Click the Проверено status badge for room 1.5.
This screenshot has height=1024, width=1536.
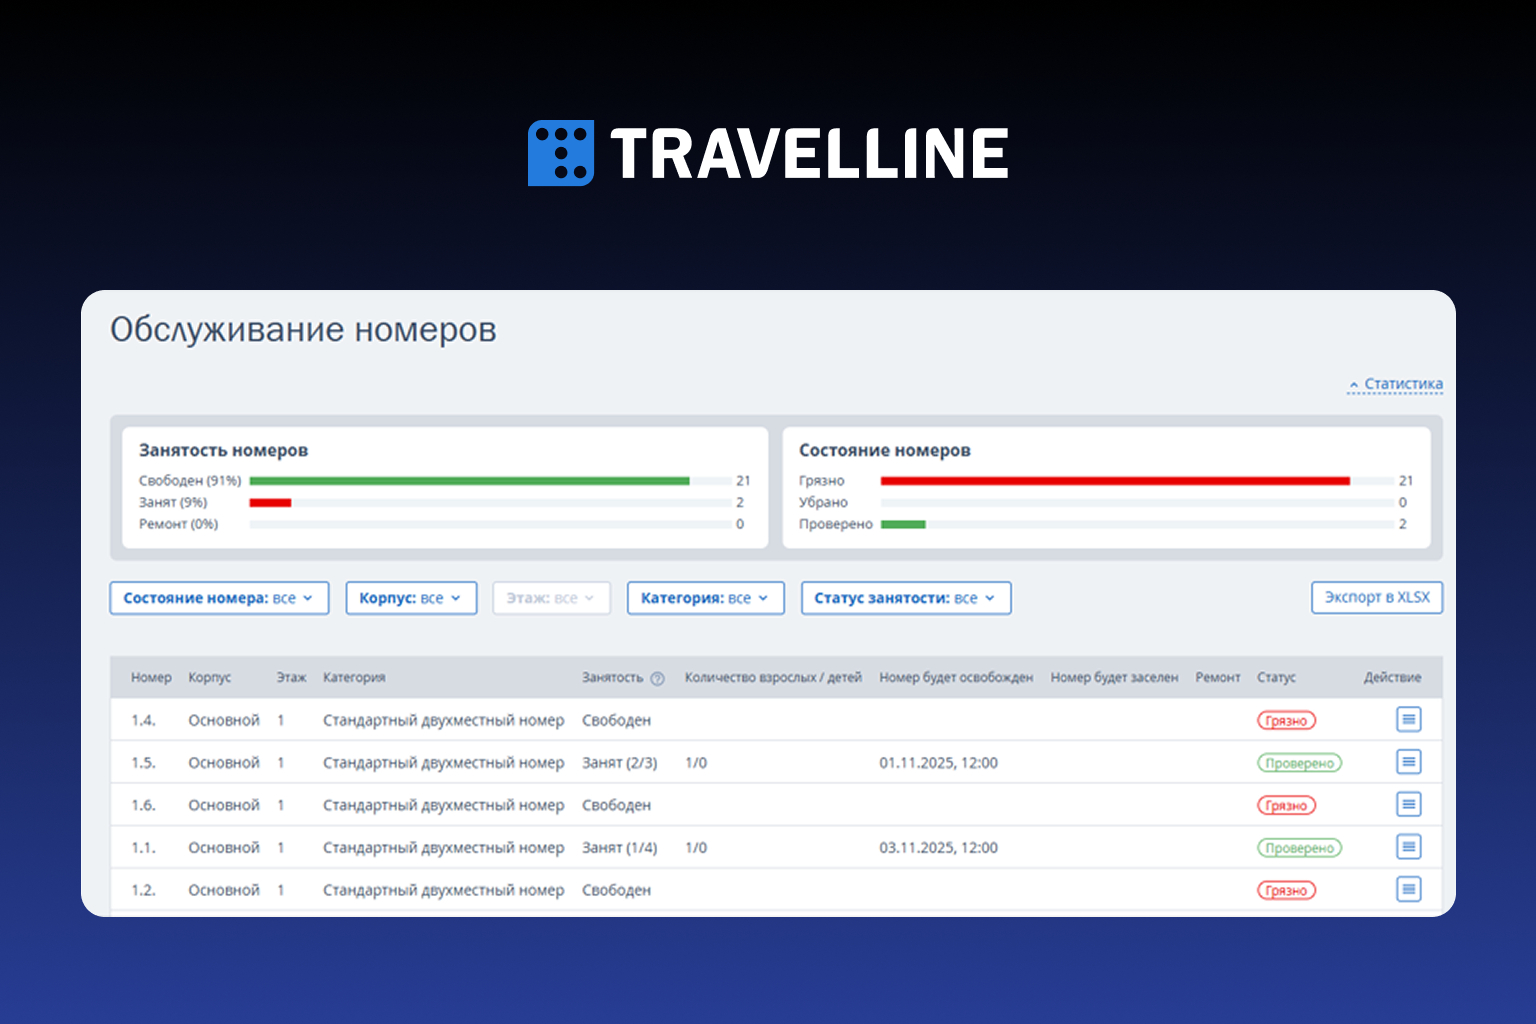1299,763
